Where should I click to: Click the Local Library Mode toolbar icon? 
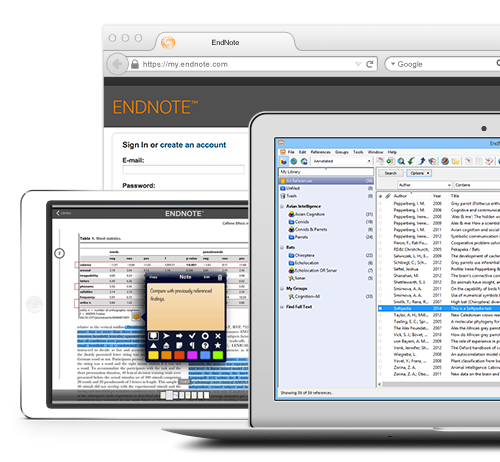[283, 161]
